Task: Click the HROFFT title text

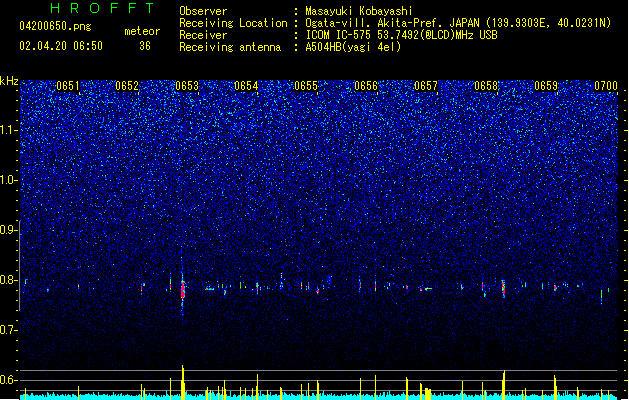Action: [103, 8]
